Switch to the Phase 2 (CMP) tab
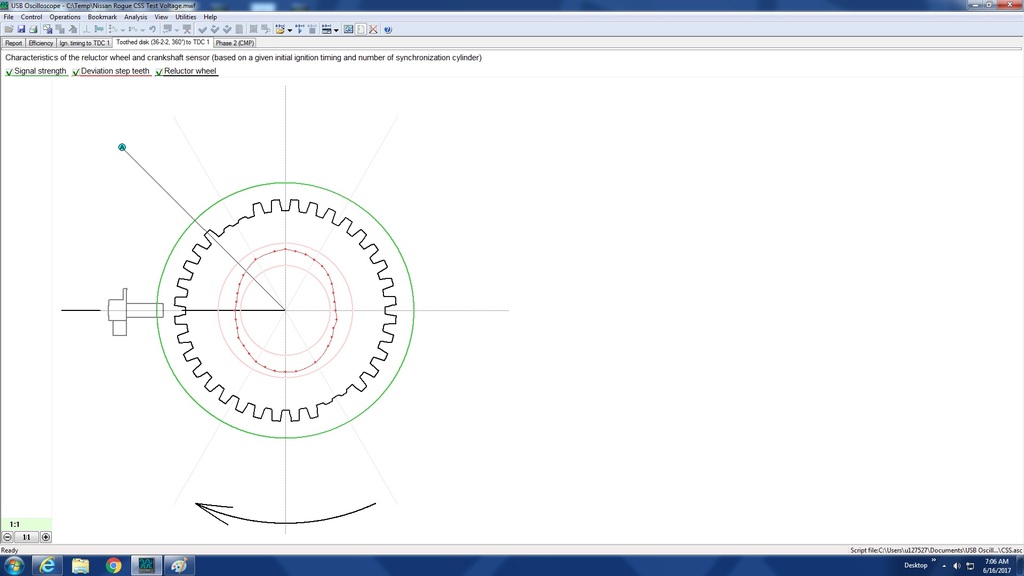Screen dimensions: 1024x576 (235, 43)
